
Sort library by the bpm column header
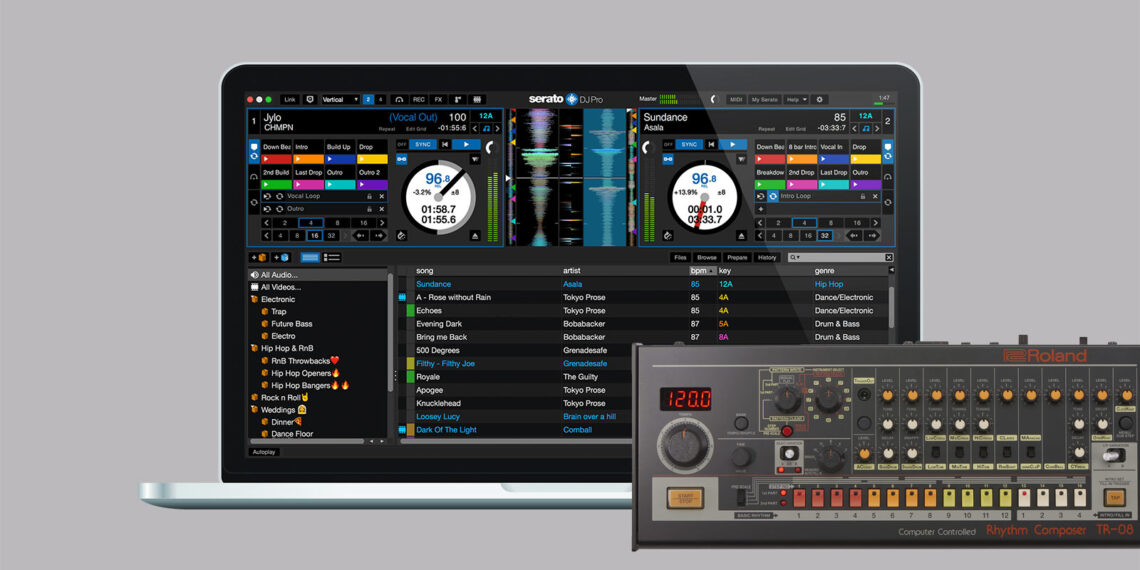pos(698,271)
